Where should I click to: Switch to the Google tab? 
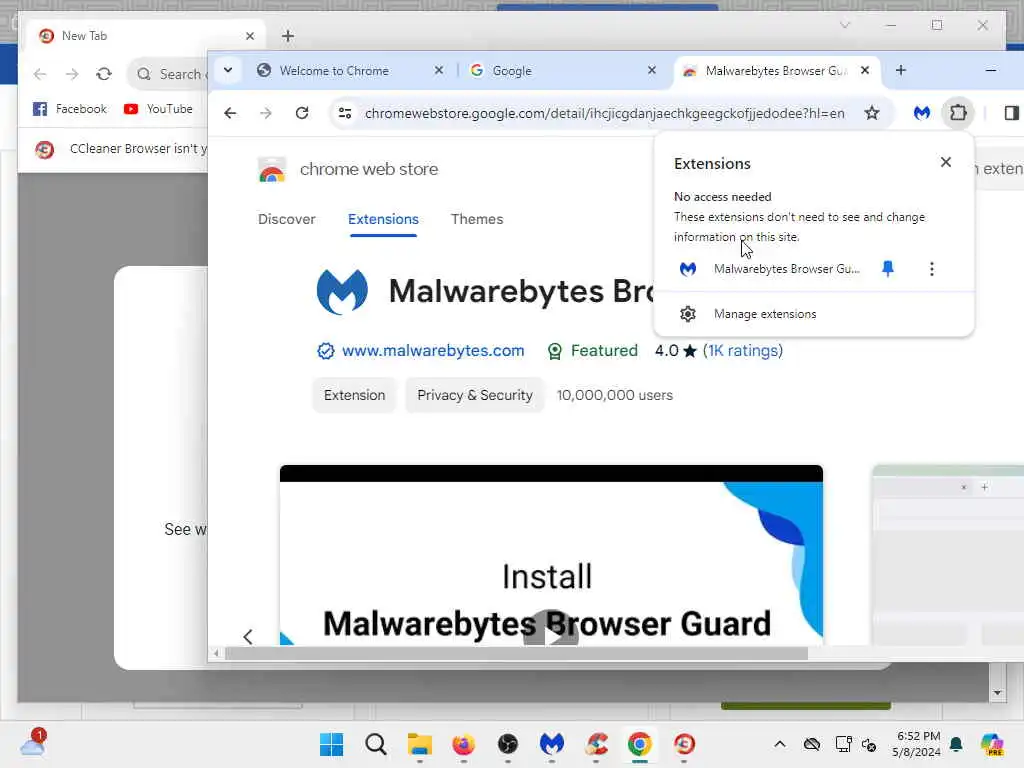point(511,71)
